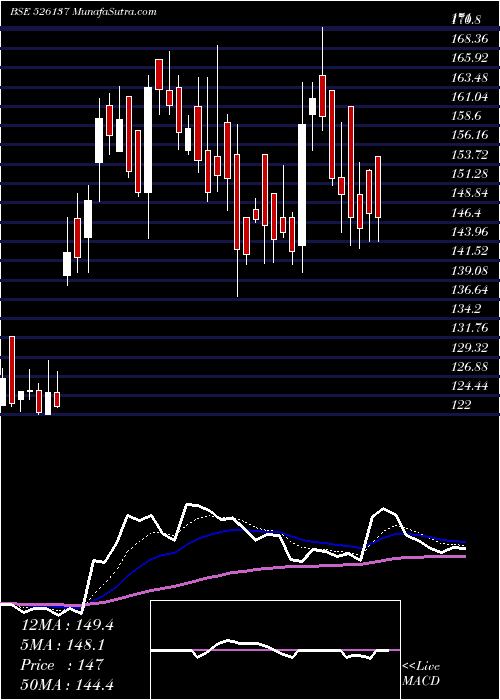The height and width of the screenshot is (700, 500).
Task: Click the 12MA : 149.4 legend text
Action: (67, 625)
